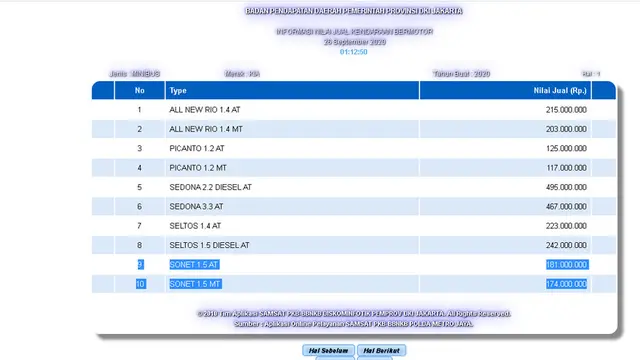Click row number 1 cell
The height and width of the screenshot is (360, 640).
(x=140, y=110)
